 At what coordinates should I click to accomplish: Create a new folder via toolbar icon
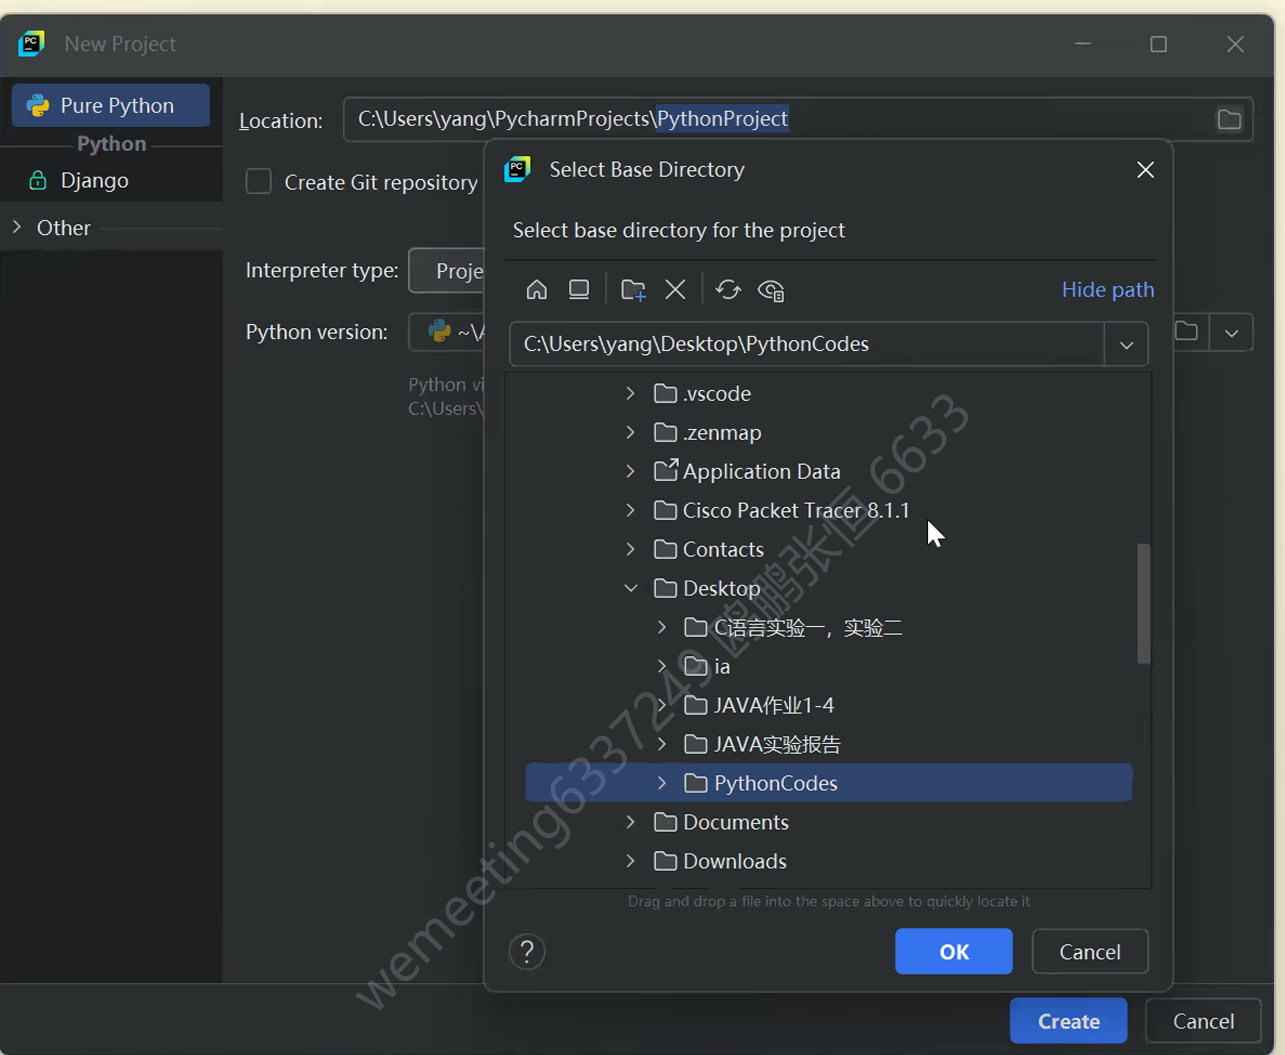pos(632,290)
